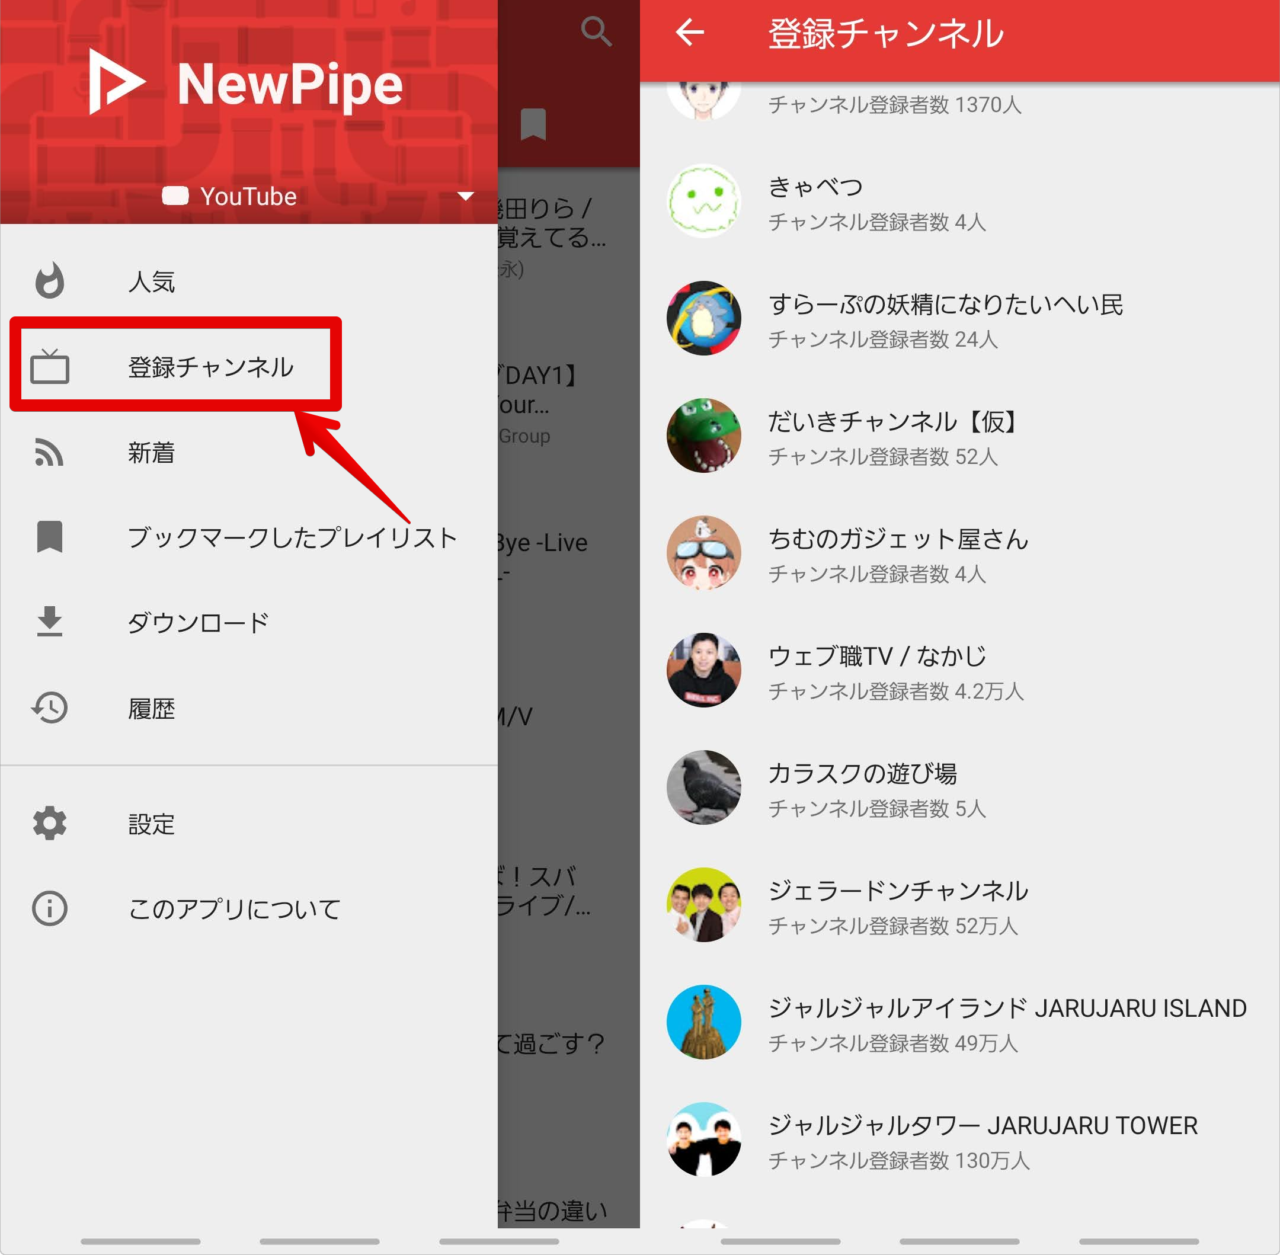This screenshot has height=1255, width=1280.
Task: Click the NewPipe title text
Action: (290, 85)
